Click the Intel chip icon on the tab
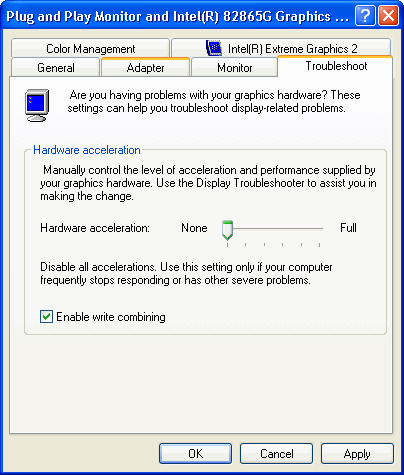The image size is (404, 475). pos(214,48)
